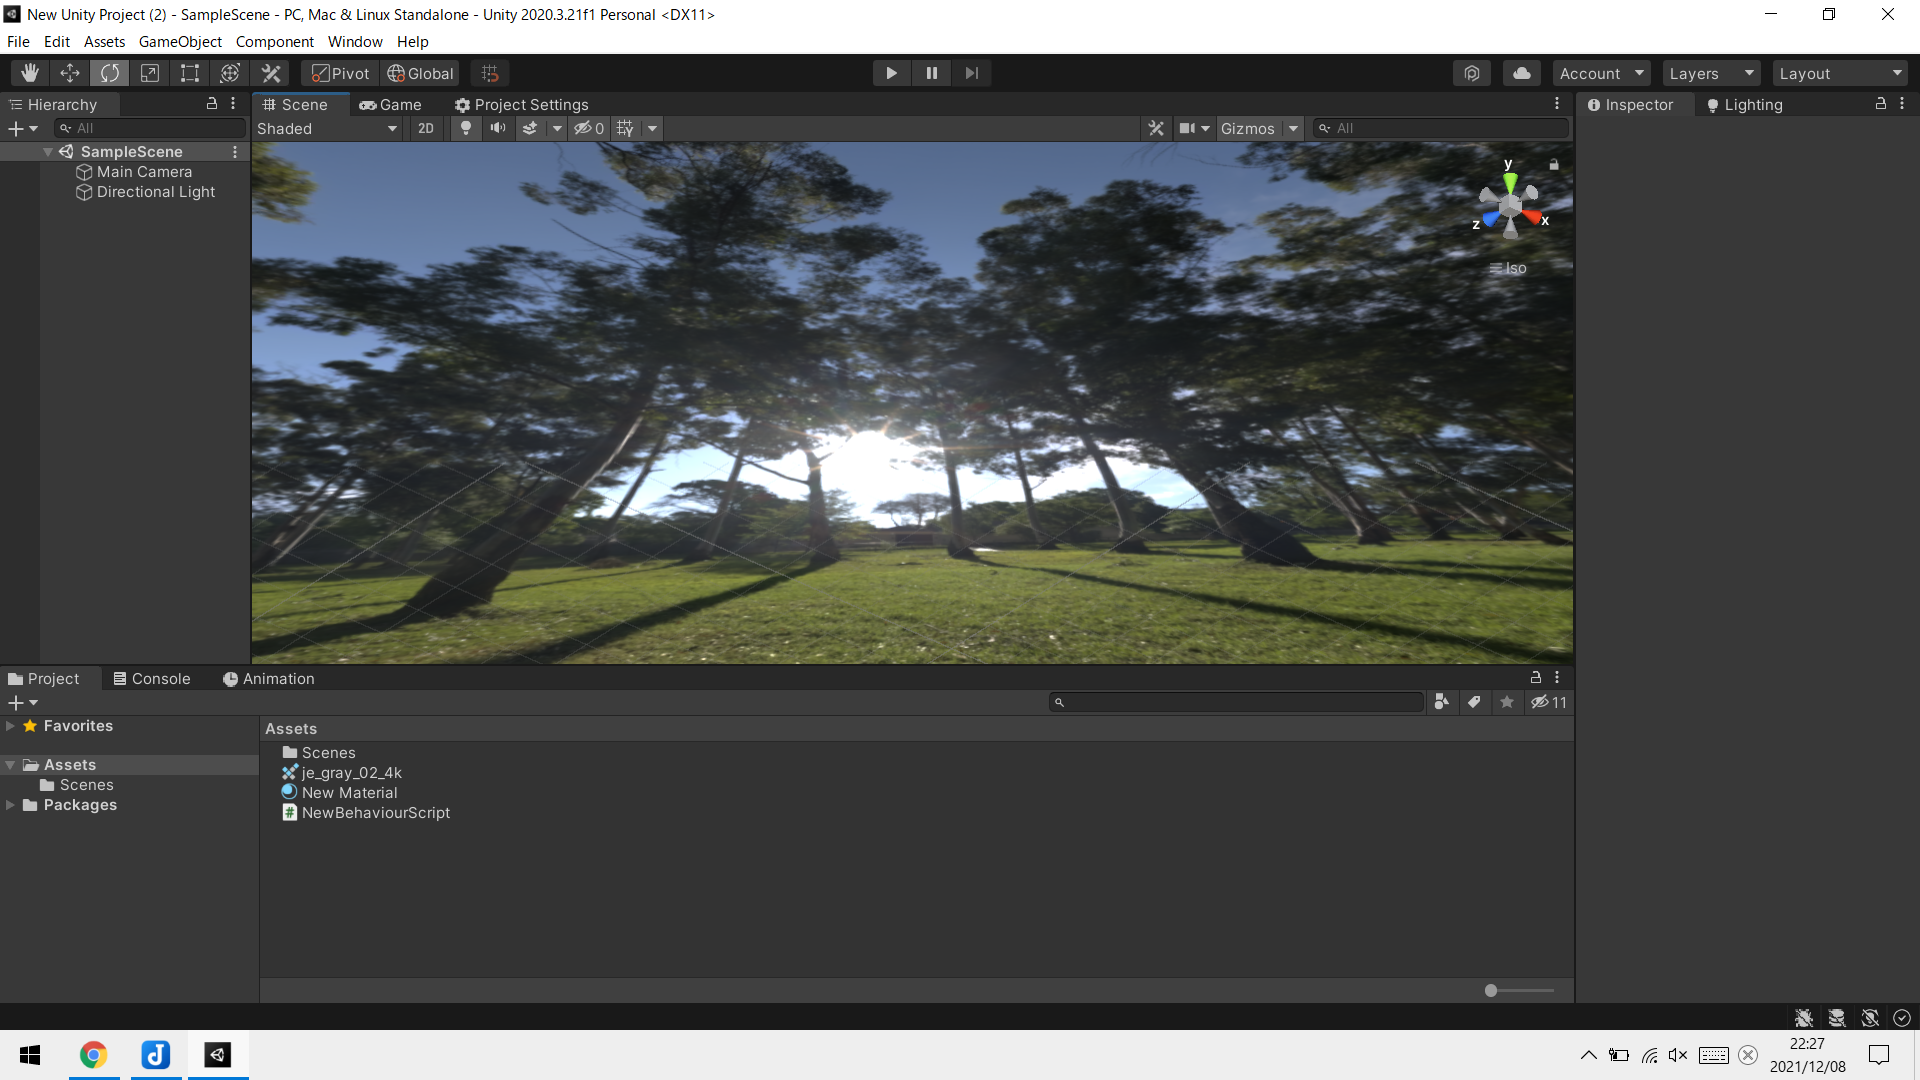
Task: Expand Favorites in Project panel
Action: (10, 726)
